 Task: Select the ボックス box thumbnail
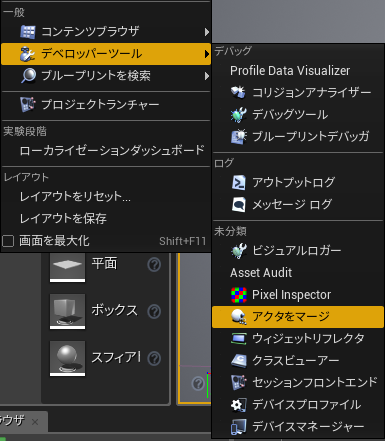click(x=67, y=311)
